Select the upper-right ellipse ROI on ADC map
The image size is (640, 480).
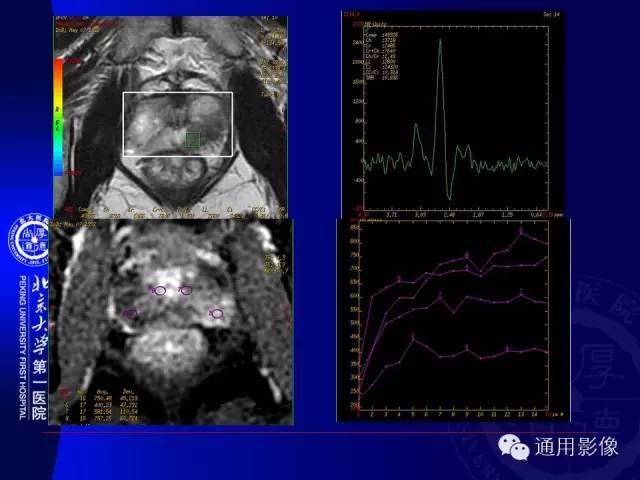pos(186,290)
